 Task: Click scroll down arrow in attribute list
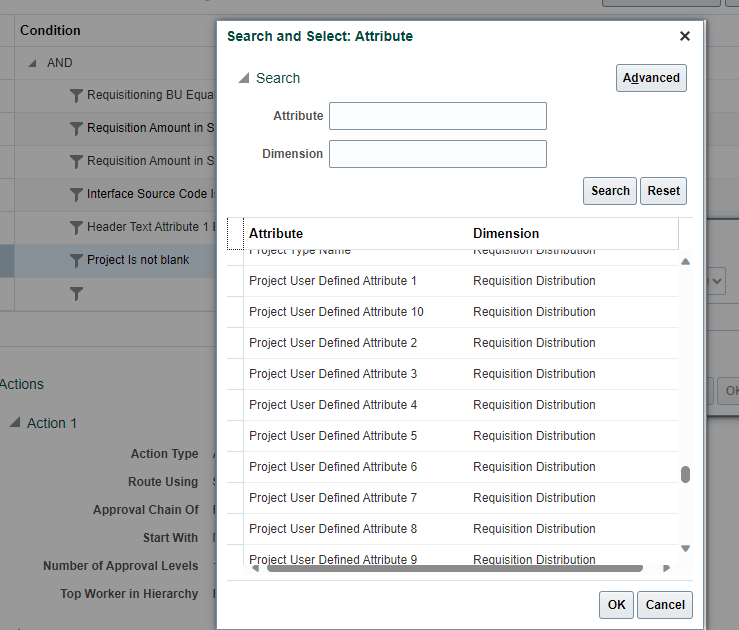tap(685, 548)
